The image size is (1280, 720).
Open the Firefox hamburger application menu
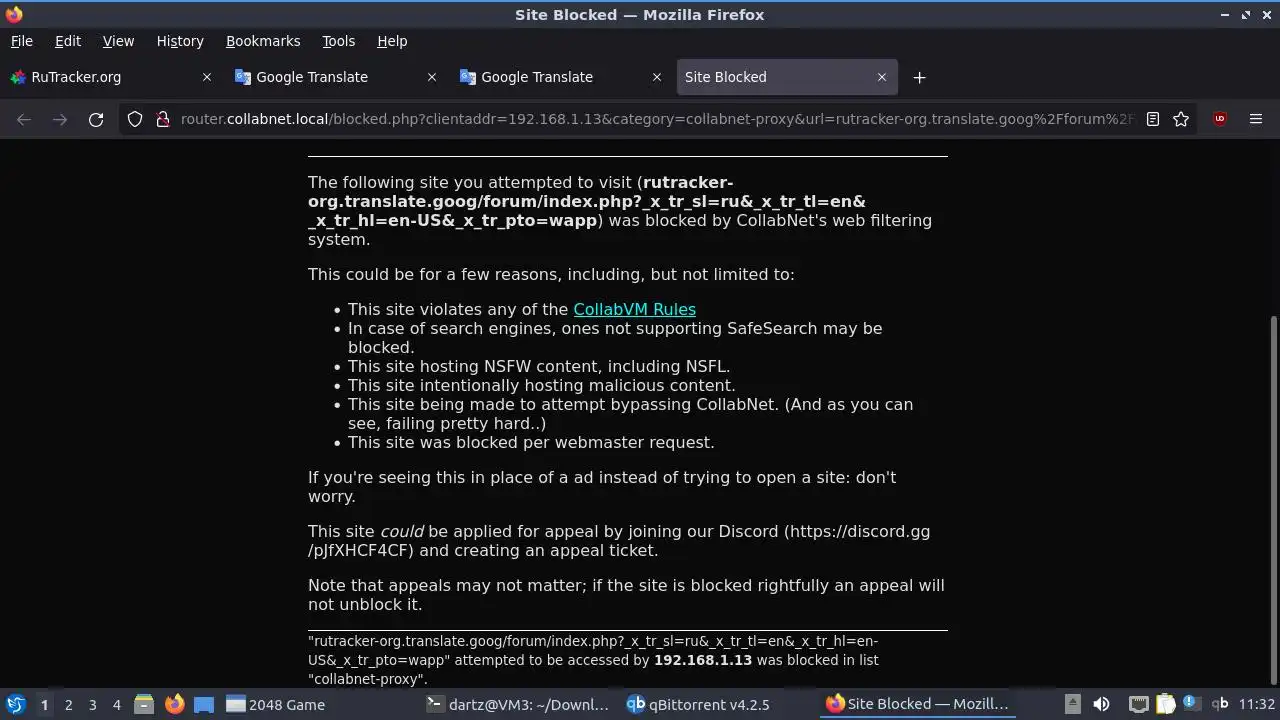(1256, 119)
